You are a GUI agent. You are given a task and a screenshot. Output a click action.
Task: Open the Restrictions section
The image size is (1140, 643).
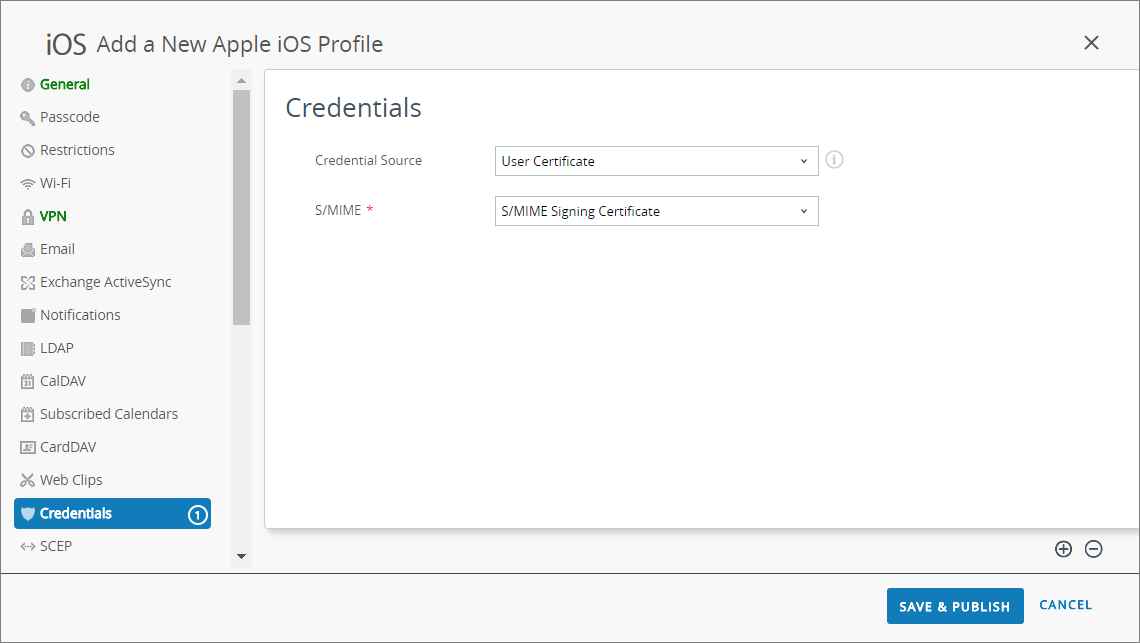78,150
